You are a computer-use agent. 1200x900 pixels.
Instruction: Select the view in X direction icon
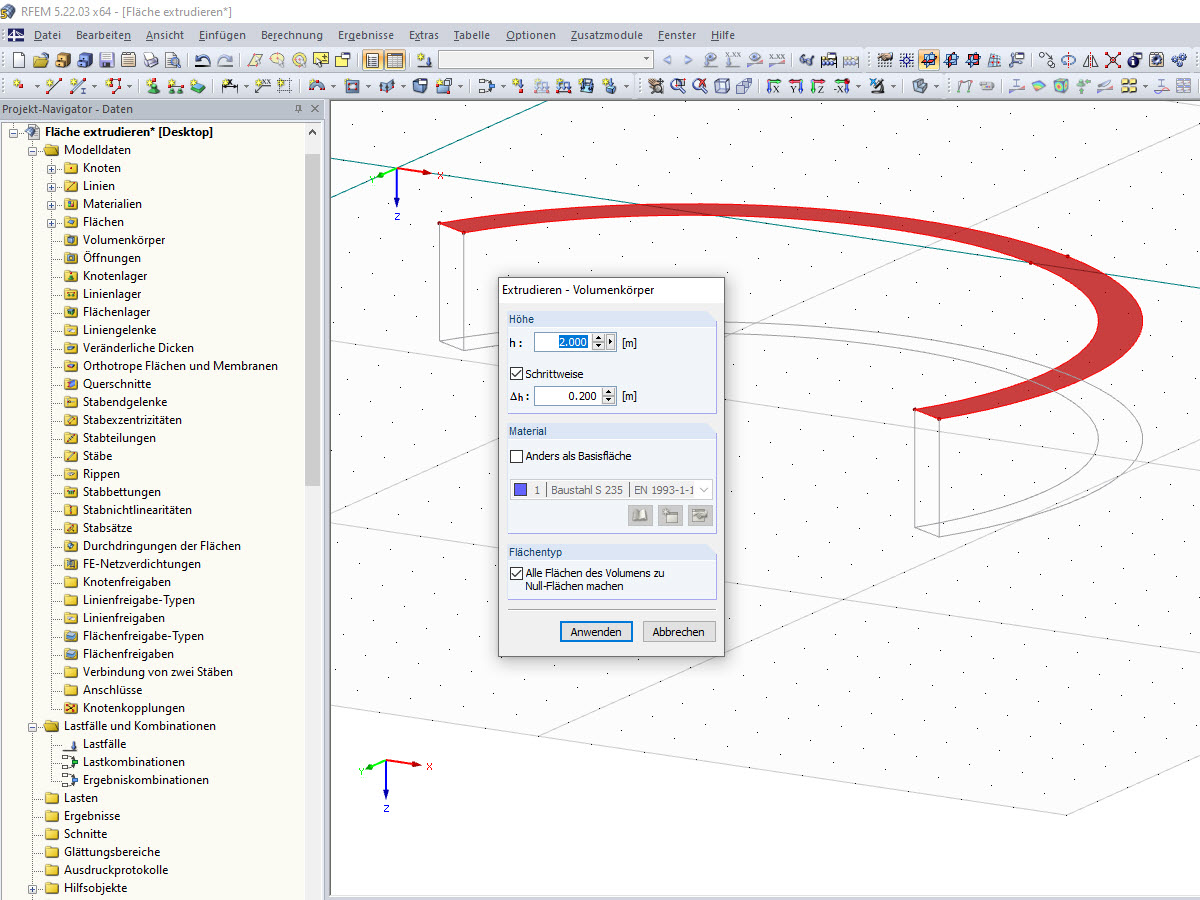click(x=776, y=88)
